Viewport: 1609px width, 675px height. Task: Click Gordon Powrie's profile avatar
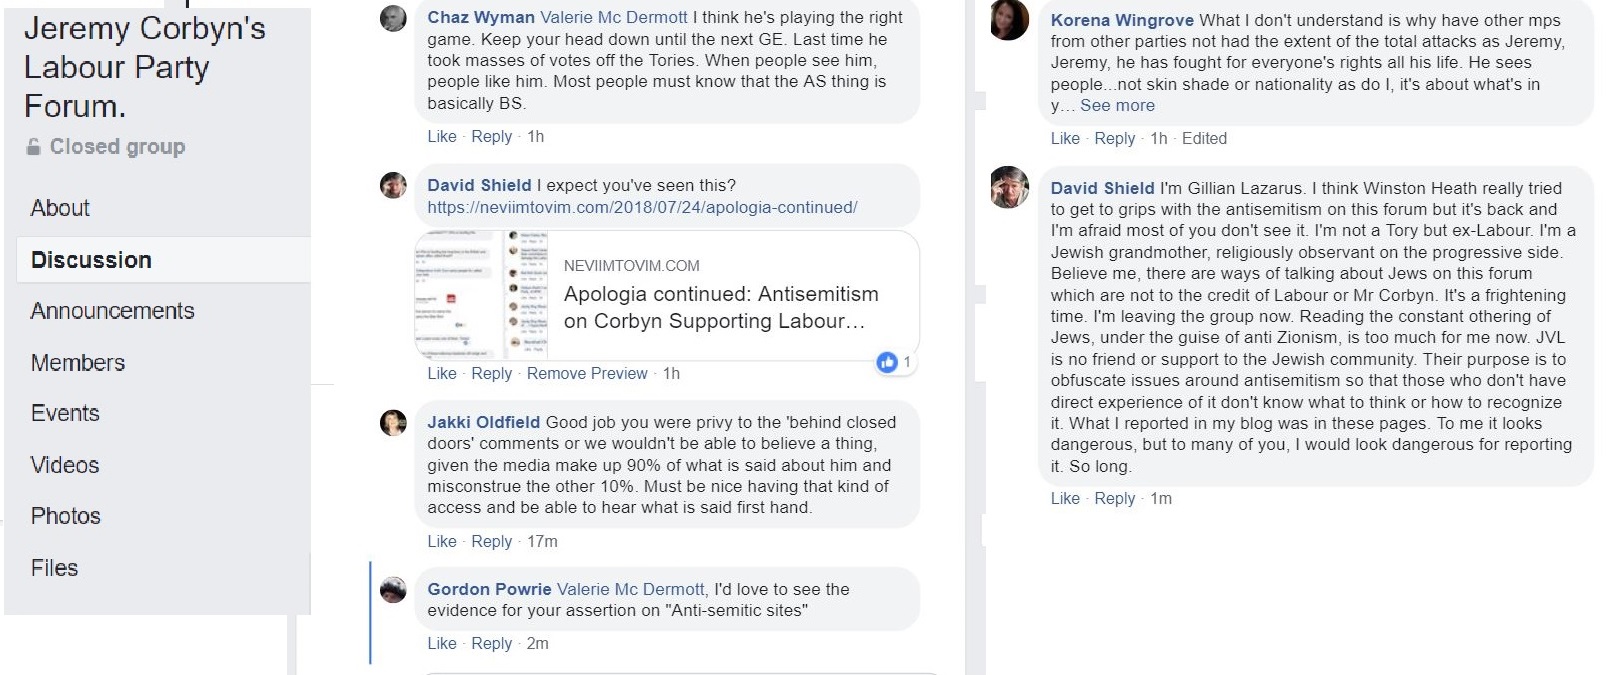tap(393, 590)
